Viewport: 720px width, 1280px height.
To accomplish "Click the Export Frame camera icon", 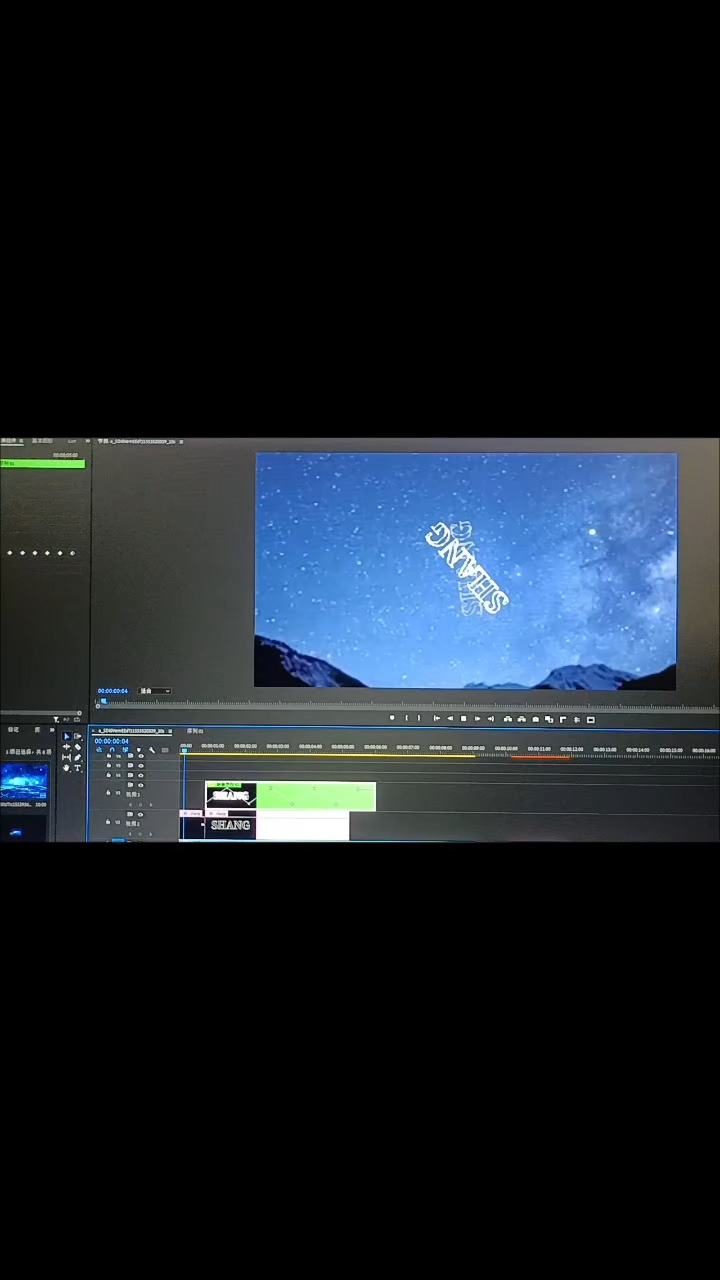I will pos(535,718).
